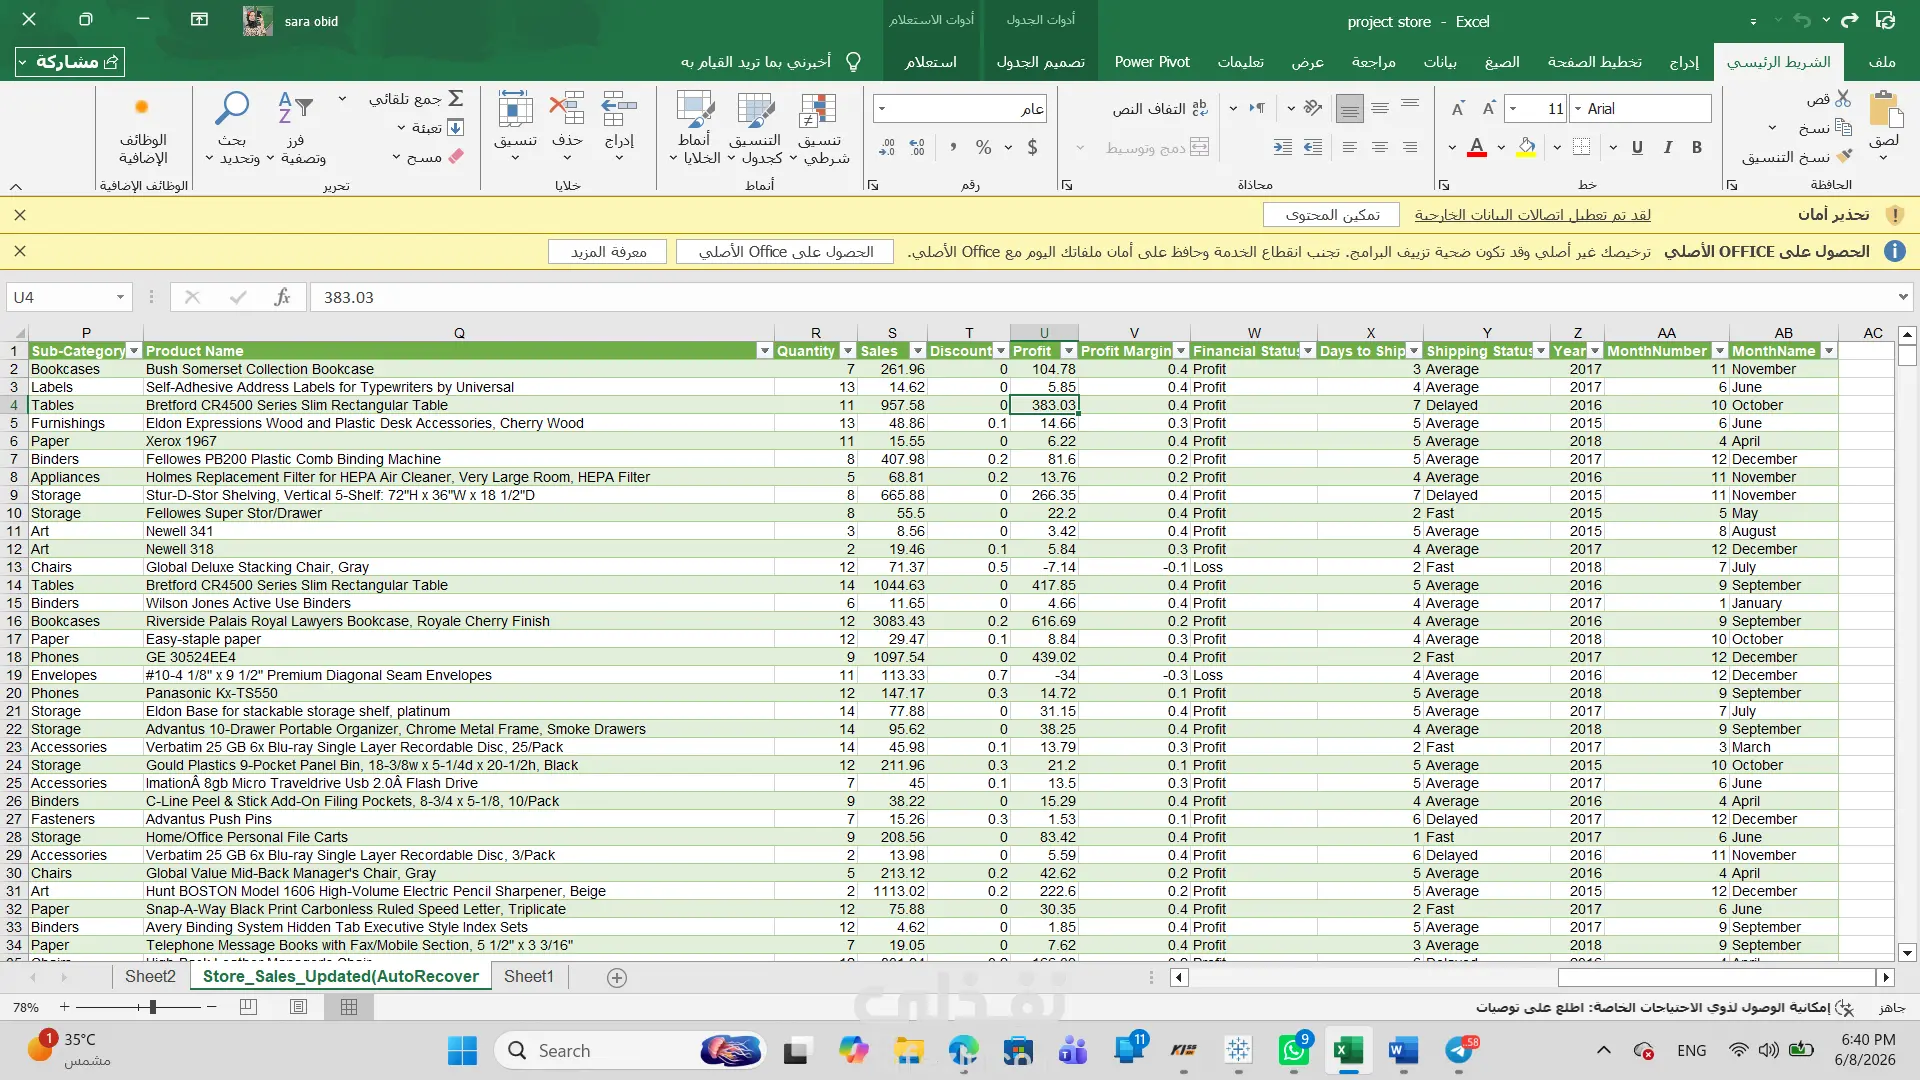This screenshot has width=1920, height=1080.
Task: Toggle Center horizontal alignment
Action: click(1380, 148)
